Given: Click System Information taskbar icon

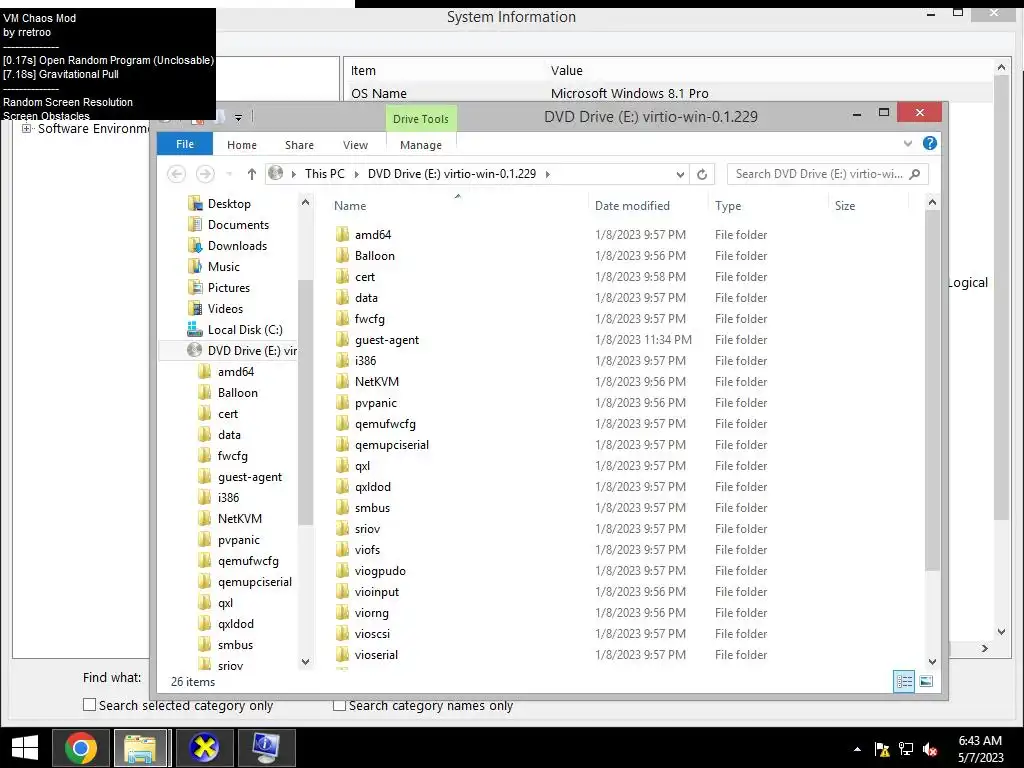Looking at the screenshot, I should [266, 748].
